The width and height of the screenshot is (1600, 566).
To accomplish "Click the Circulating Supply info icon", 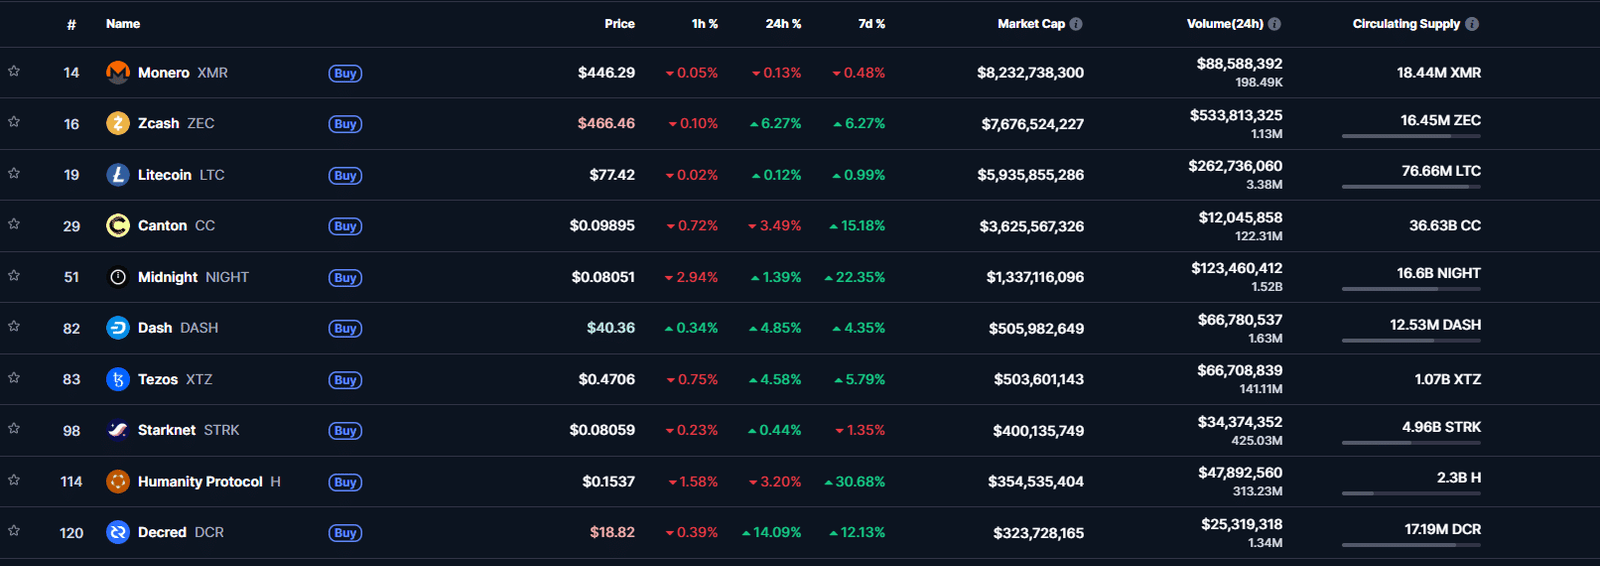I will pyautogui.click(x=1472, y=24).
